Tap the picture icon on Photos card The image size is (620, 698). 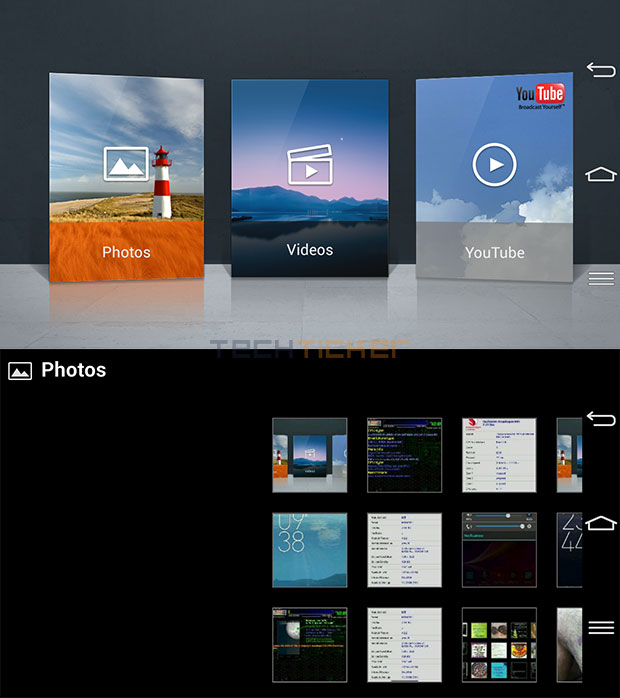pyautogui.click(x=126, y=164)
